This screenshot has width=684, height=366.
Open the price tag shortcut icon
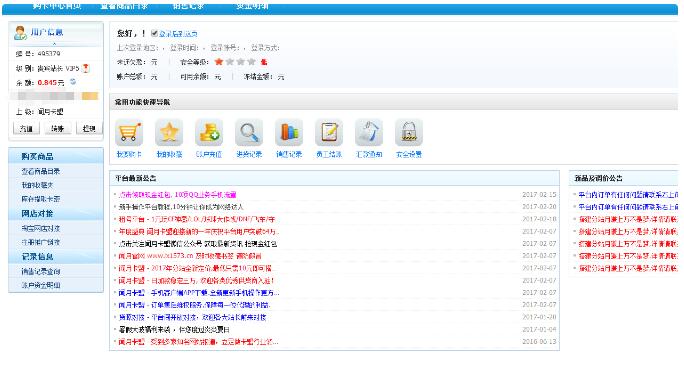point(369,133)
